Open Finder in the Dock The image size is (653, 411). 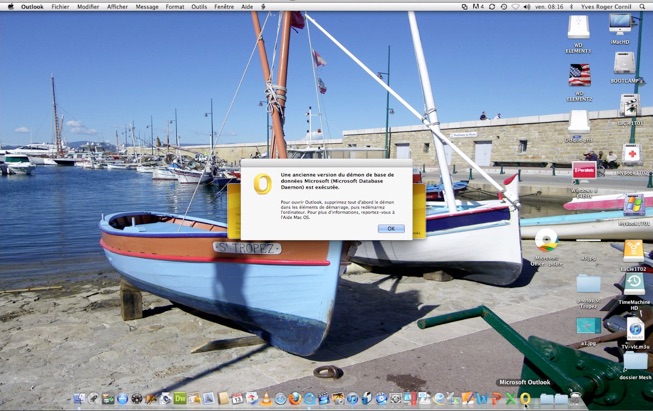pos(79,399)
